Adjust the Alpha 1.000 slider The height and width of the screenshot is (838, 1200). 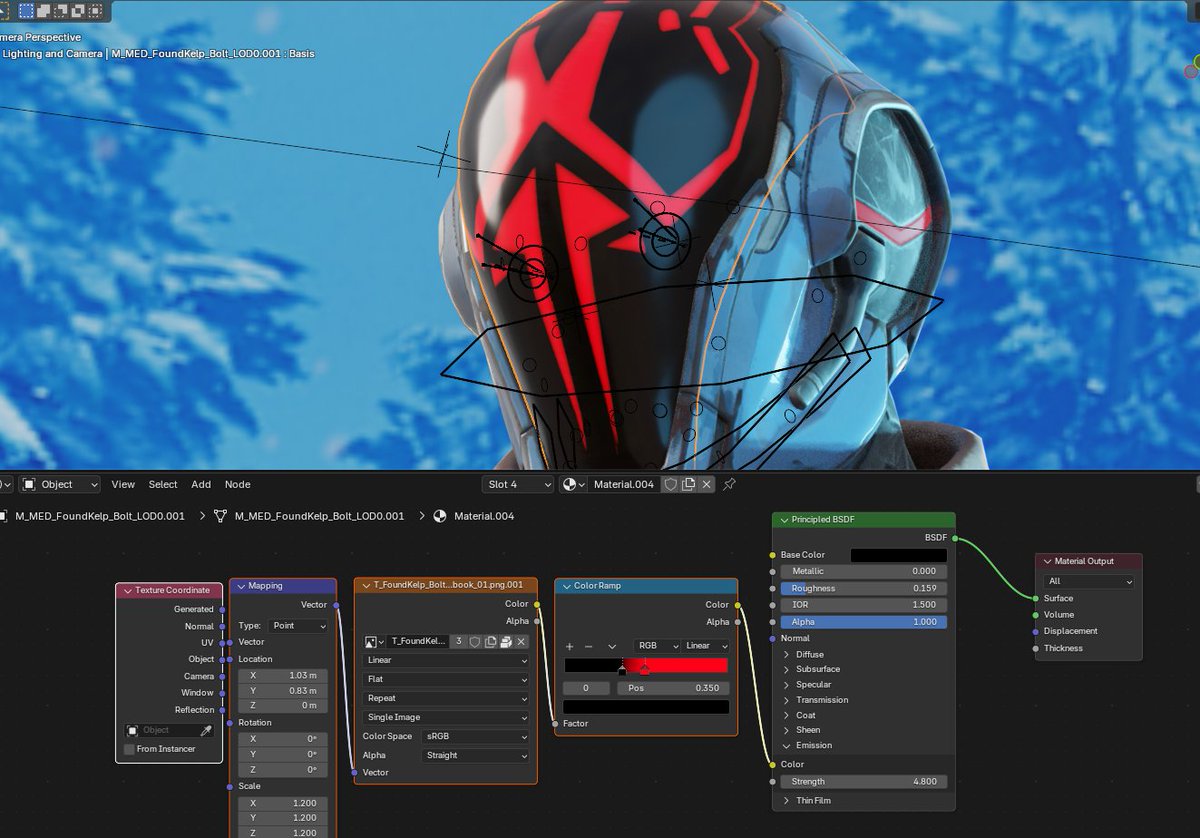[864, 621]
